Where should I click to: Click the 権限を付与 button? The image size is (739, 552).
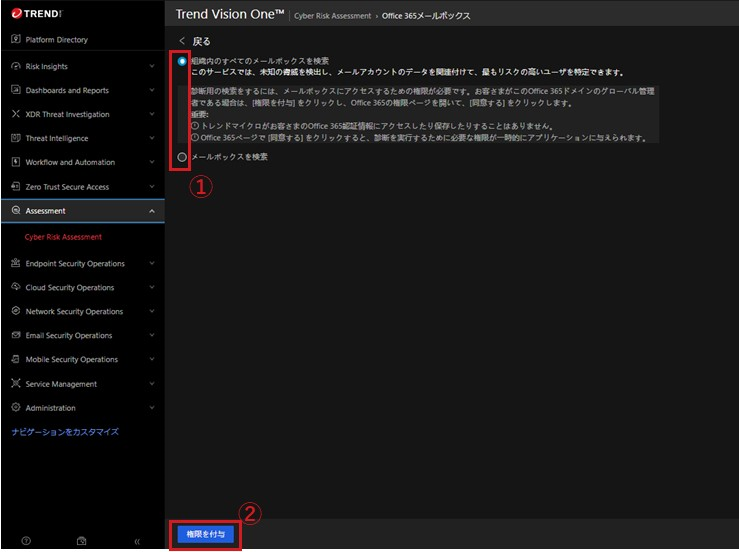point(205,534)
